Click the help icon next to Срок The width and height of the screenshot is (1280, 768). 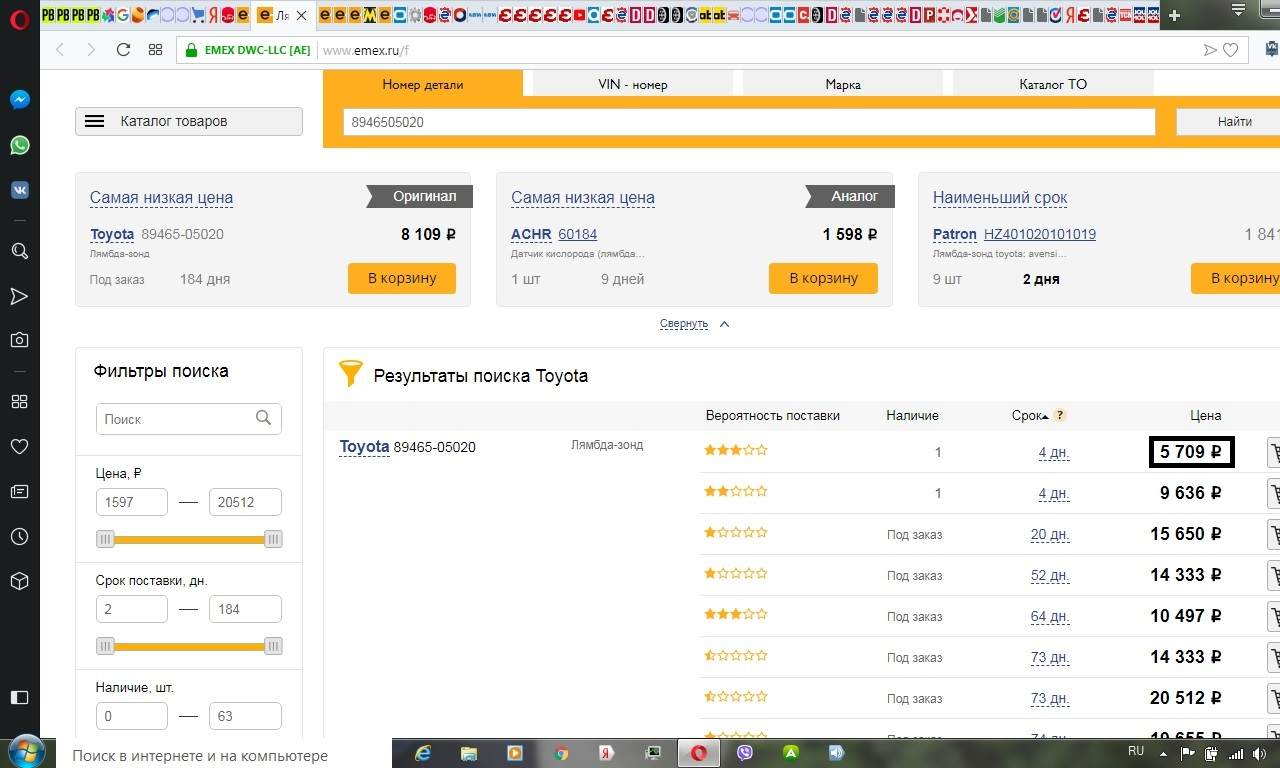tap(1060, 416)
